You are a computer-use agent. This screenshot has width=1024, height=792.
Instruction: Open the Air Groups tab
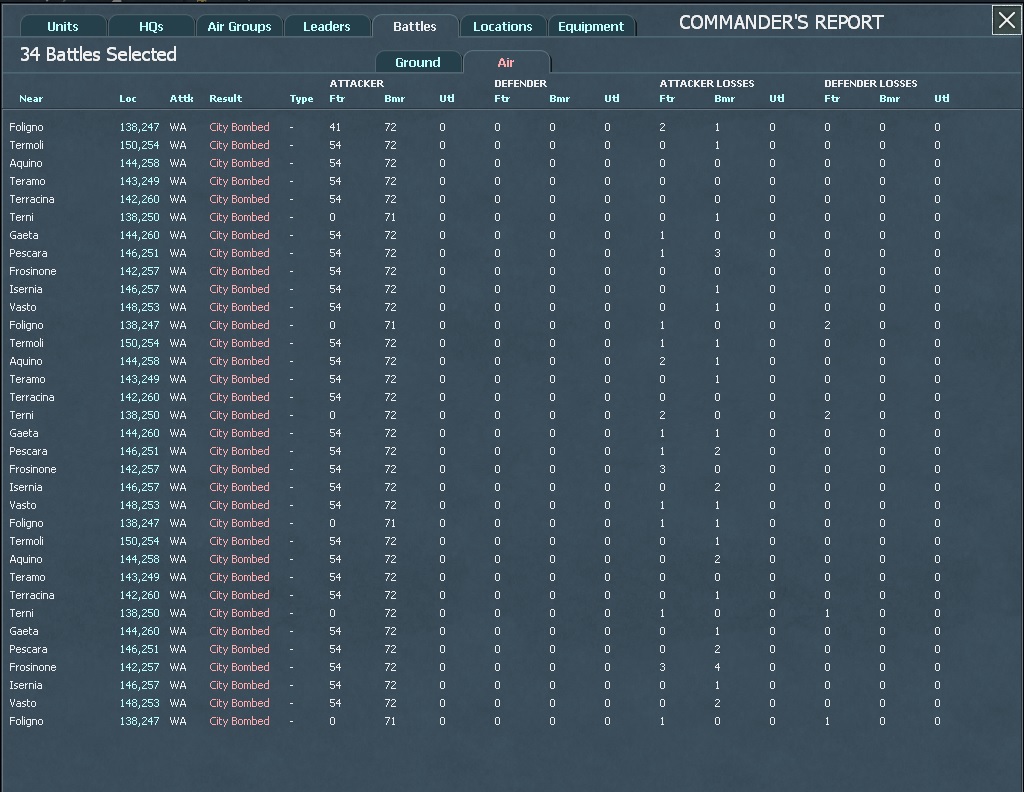coord(239,26)
